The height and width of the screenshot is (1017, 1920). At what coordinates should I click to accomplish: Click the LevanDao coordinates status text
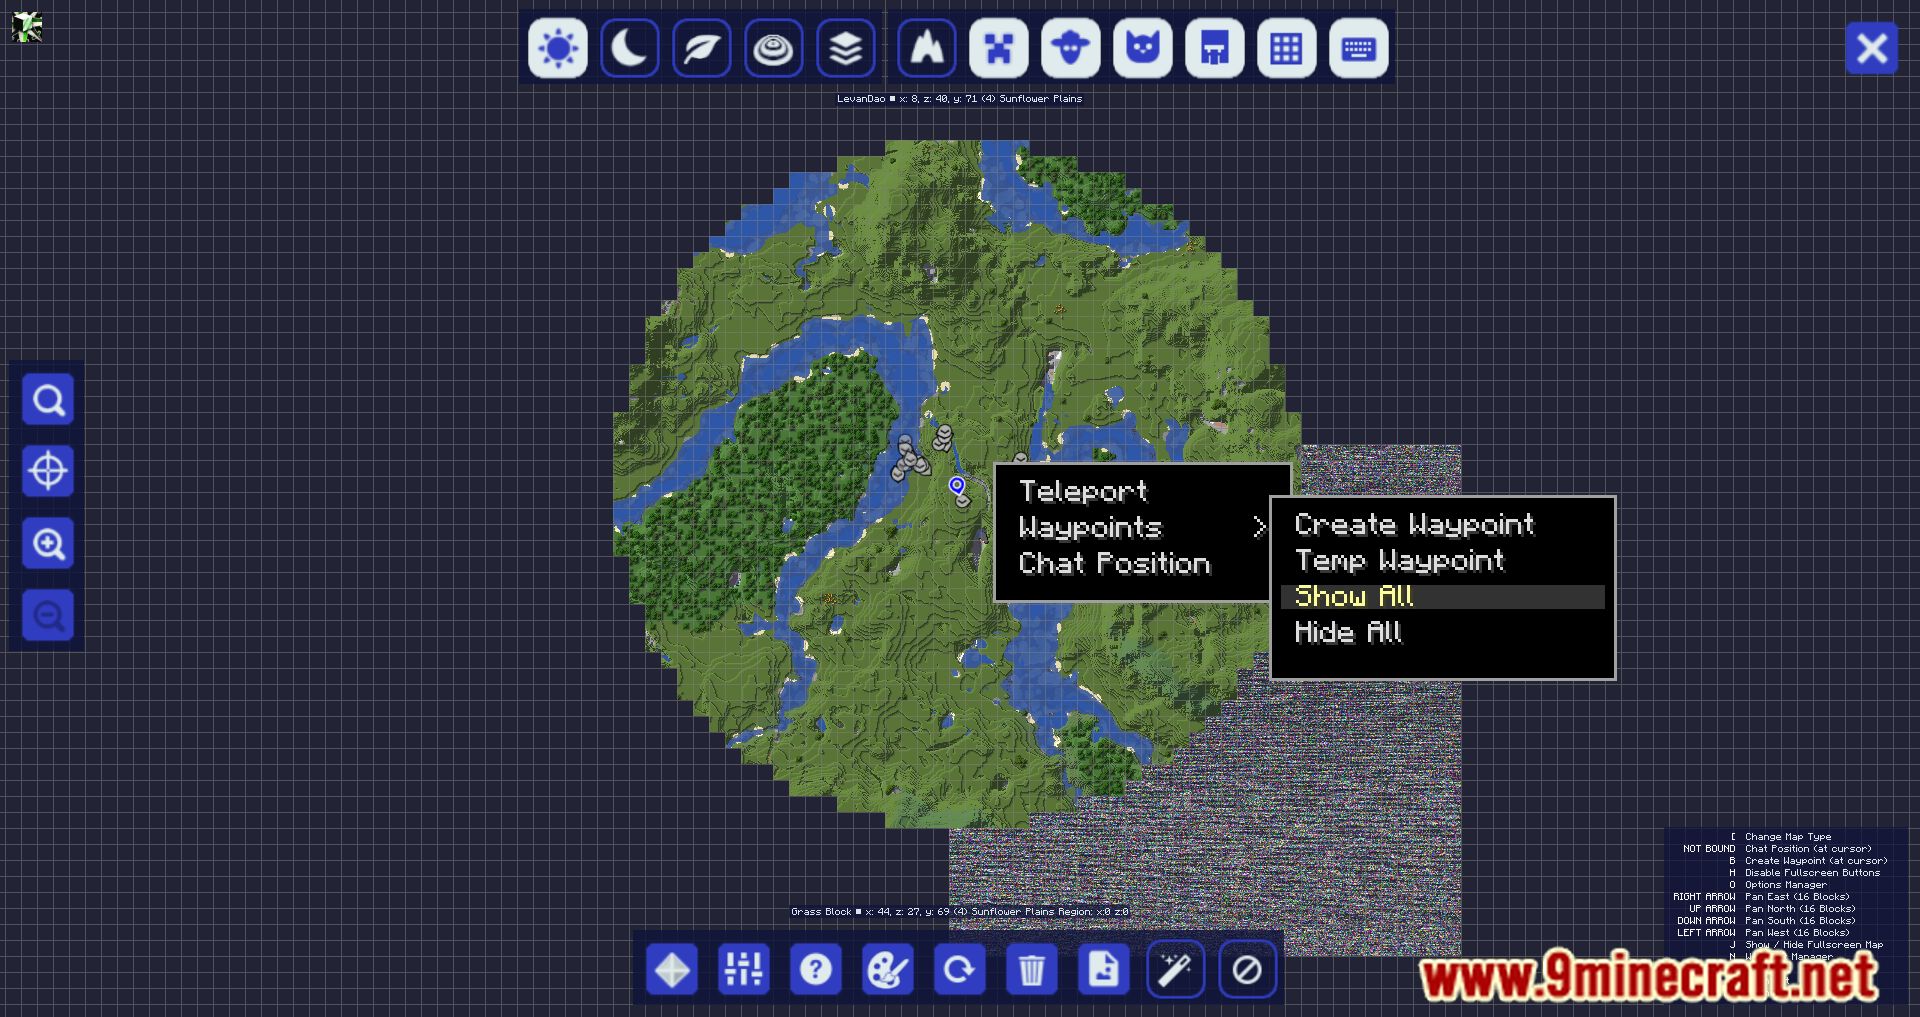tap(959, 99)
